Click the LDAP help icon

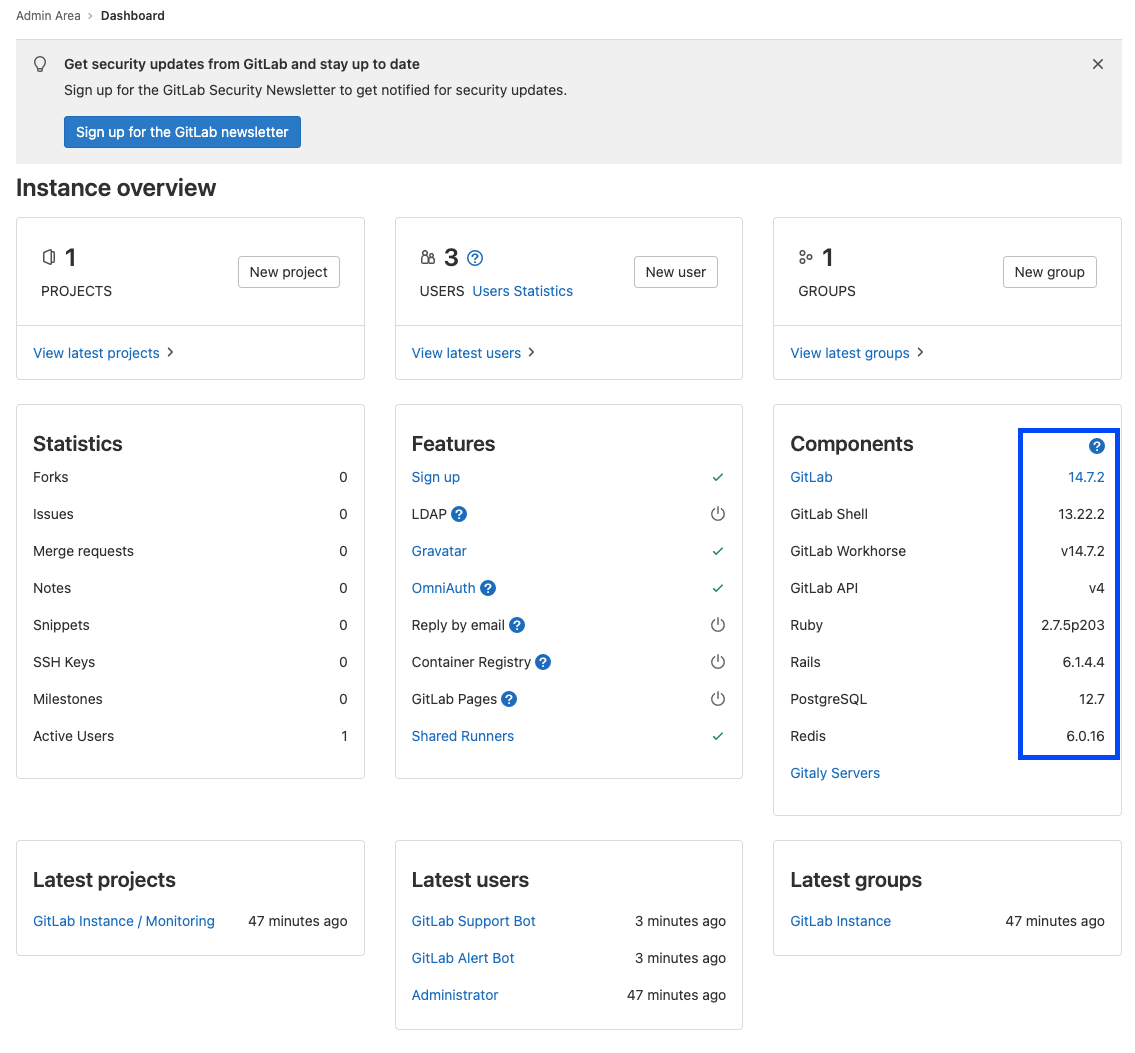click(x=459, y=514)
